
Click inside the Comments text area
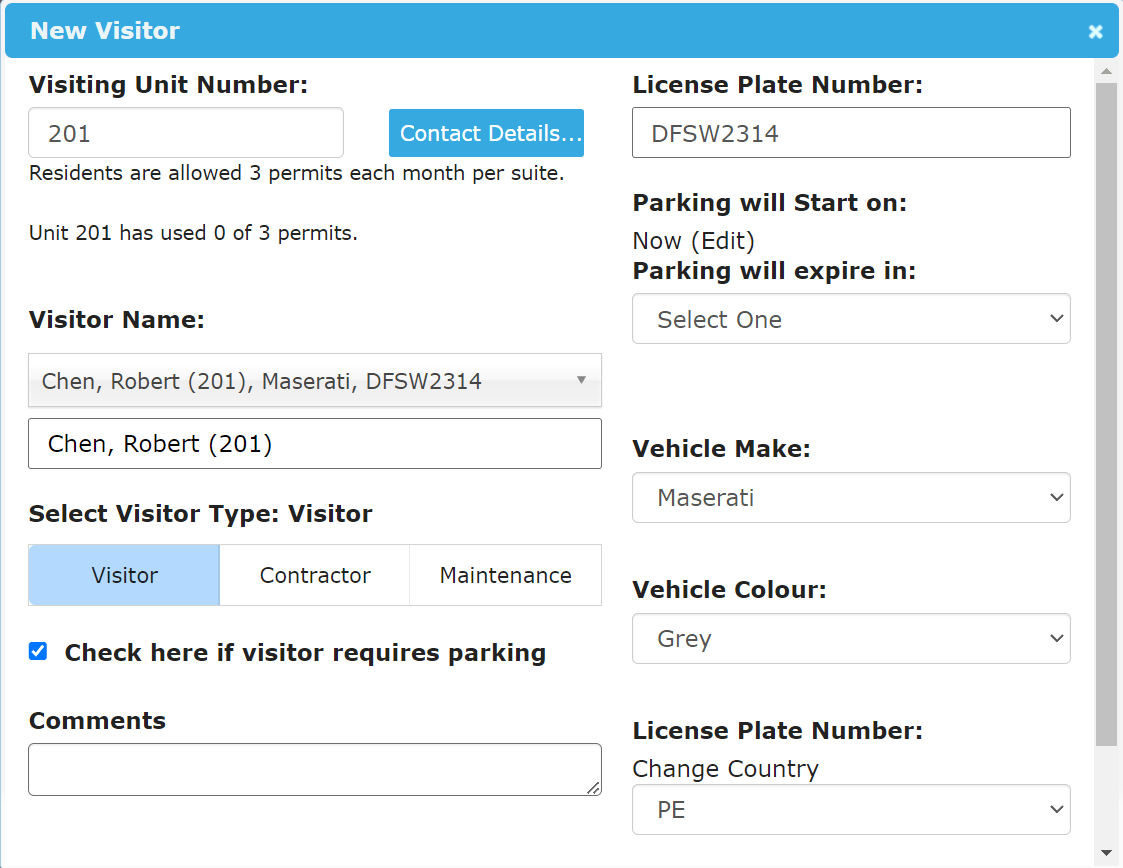(314, 769)
